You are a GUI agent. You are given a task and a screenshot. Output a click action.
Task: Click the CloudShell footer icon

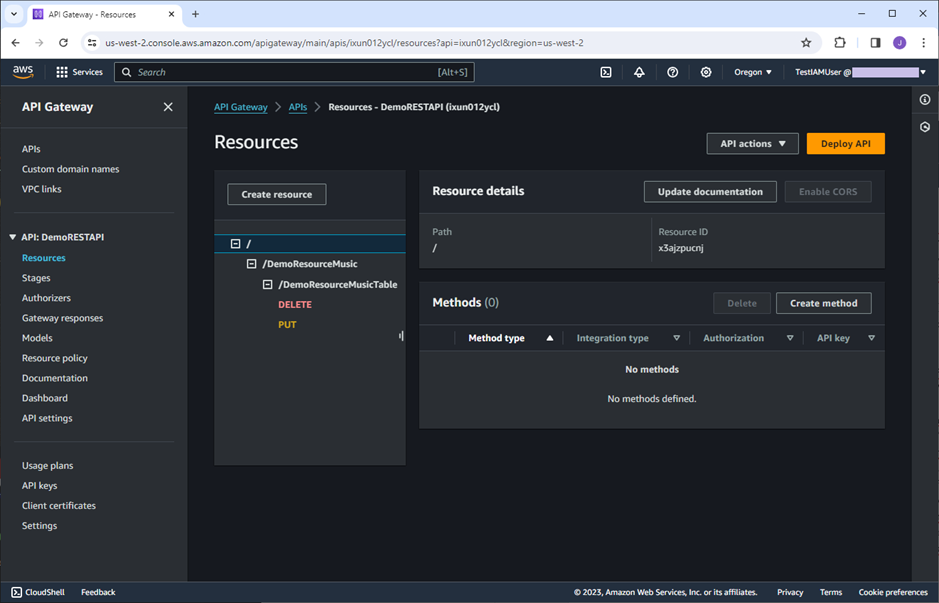17,592
